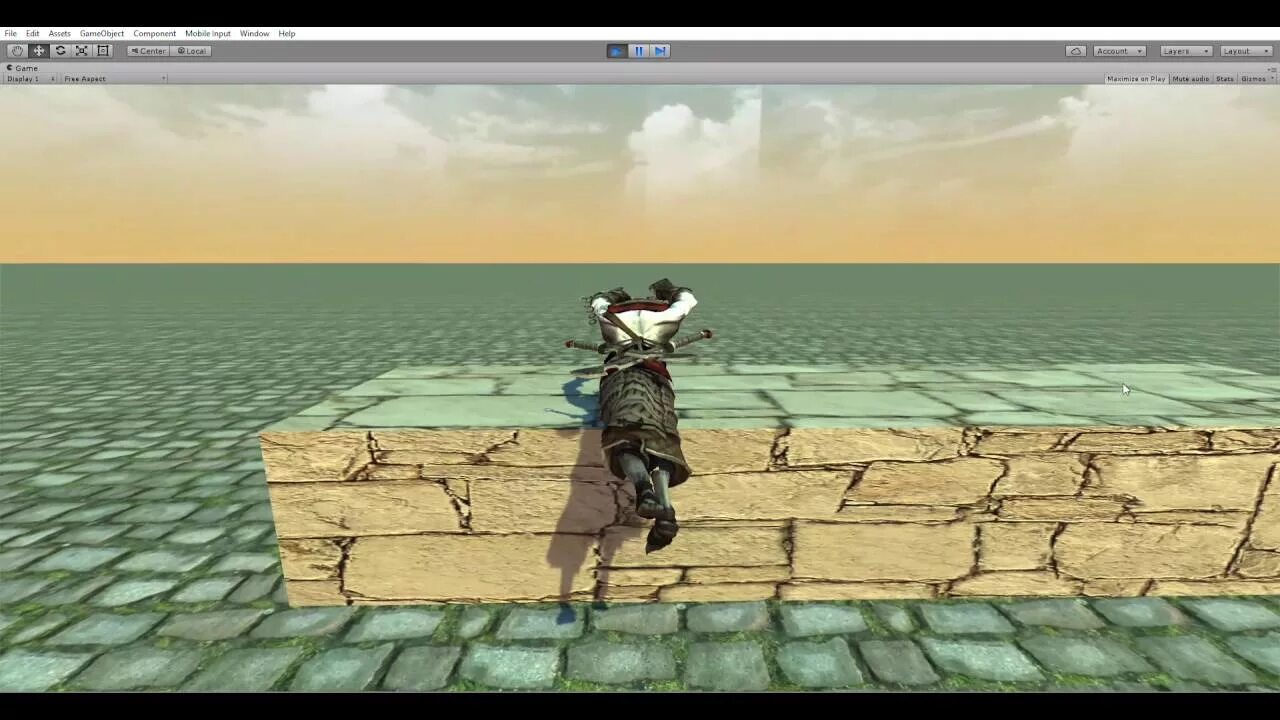The height and width of the screenshot is (720, 1280).
Task: Open the Assets menu
Action: pyautogui.click(x=60, y=33)
